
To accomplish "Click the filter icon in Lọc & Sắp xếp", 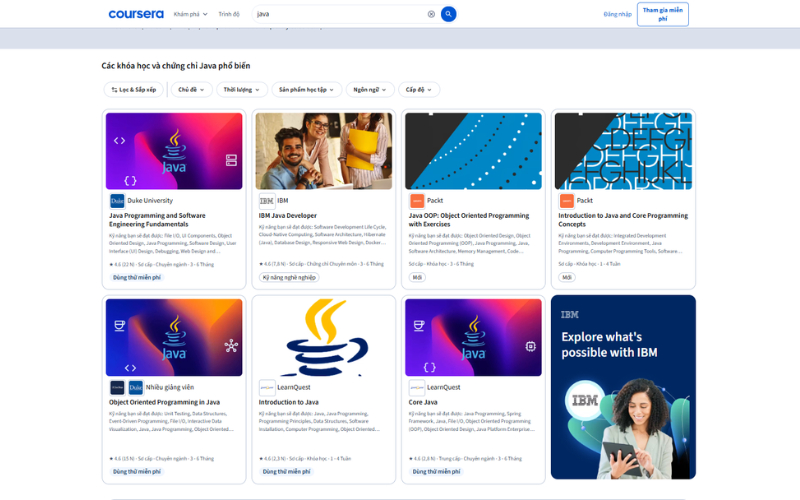I will (x=114, y=90).
